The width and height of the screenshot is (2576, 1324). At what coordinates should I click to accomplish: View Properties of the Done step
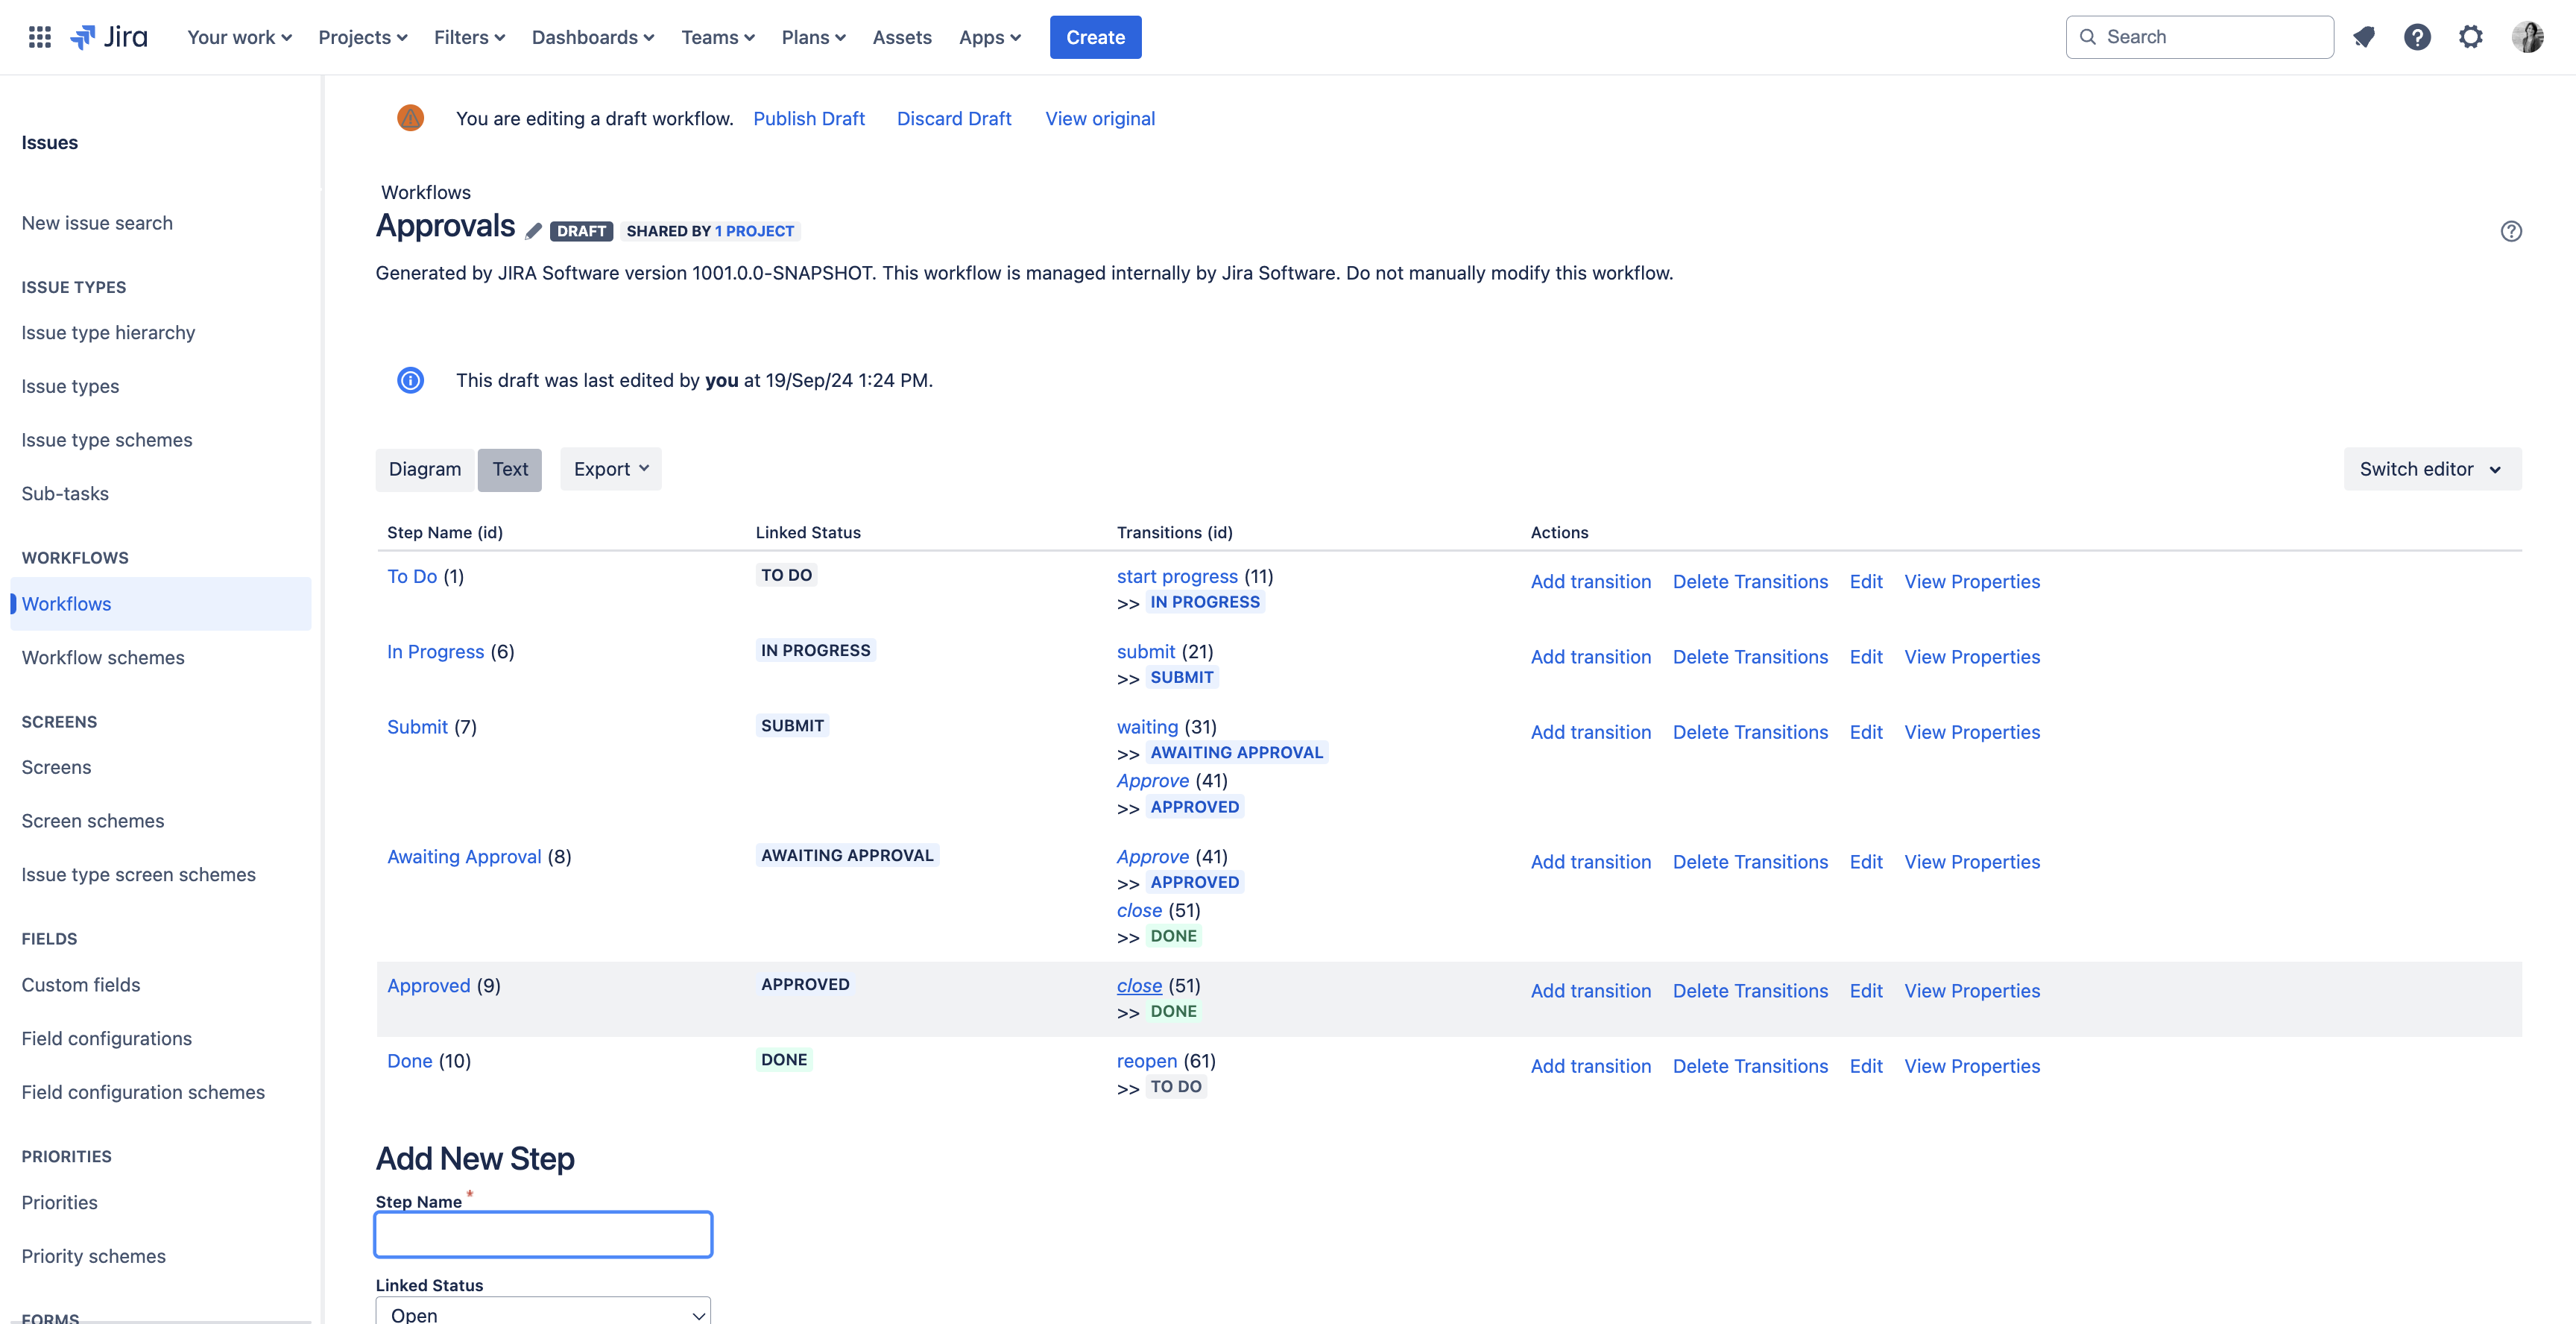pyautogui.click(x=1972, y=1066)
